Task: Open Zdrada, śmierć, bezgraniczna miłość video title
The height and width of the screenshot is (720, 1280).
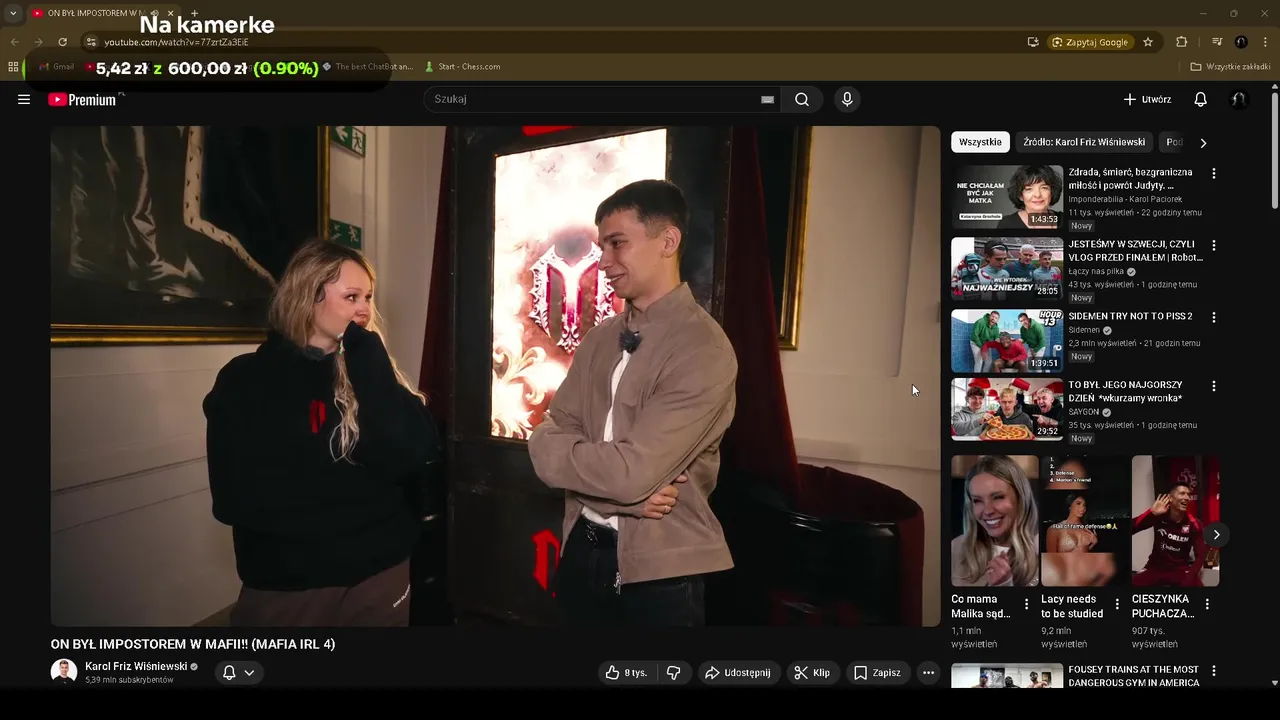Action: pos(1131,179)
